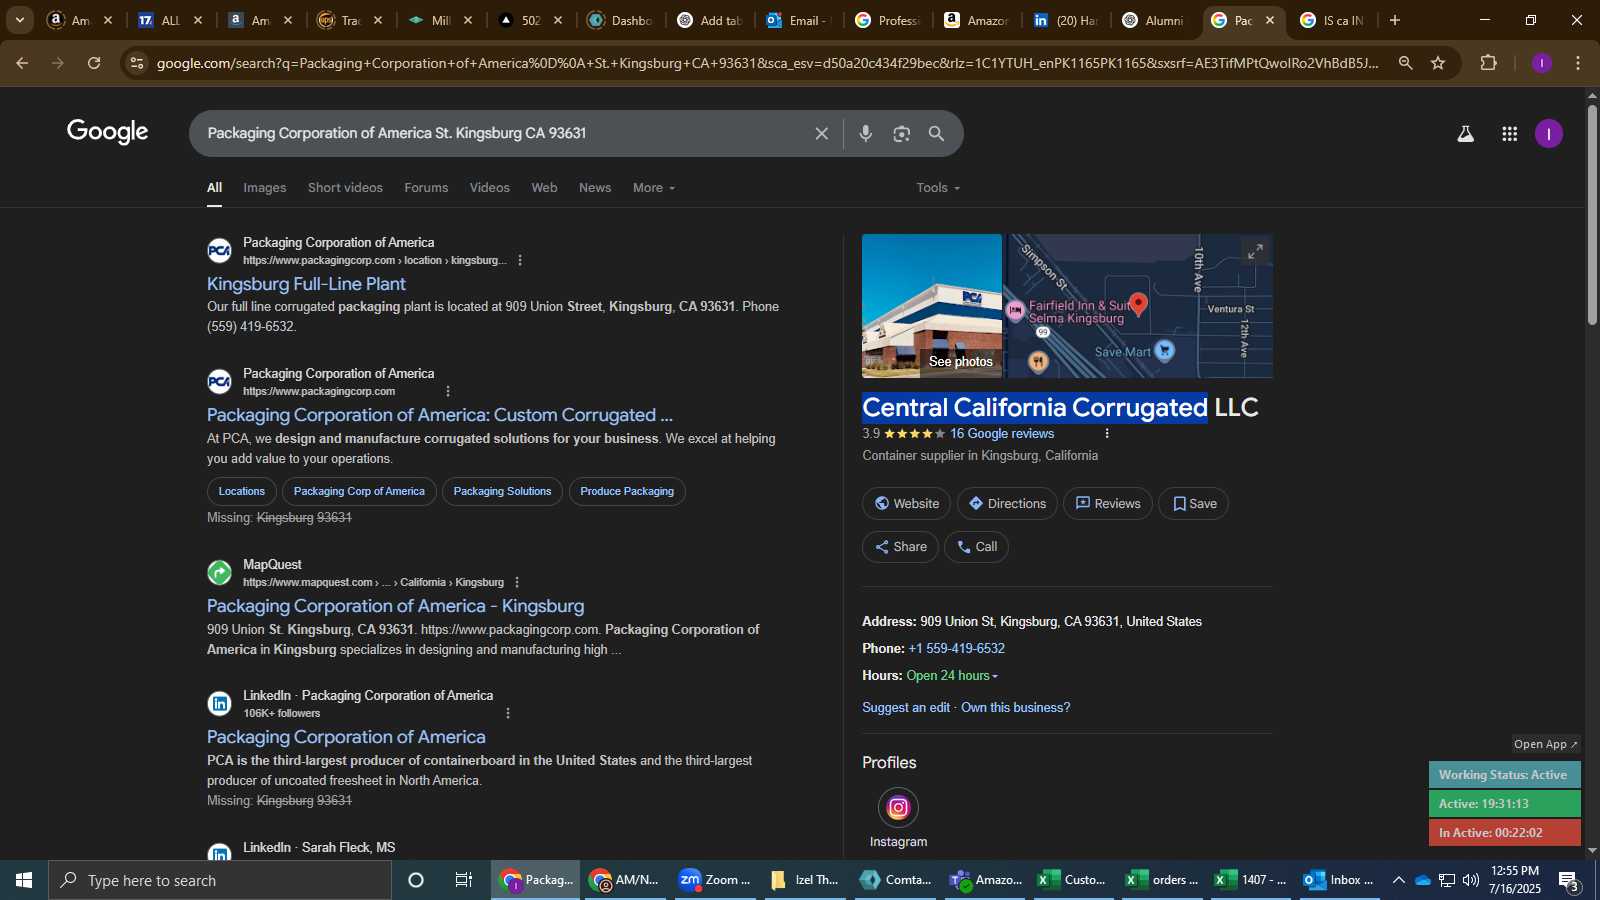The height and width of the screenshot is (900, 1600).
Task: Open options for the Kingsburg Full-Line Plant result
Action: coord(519,261)
